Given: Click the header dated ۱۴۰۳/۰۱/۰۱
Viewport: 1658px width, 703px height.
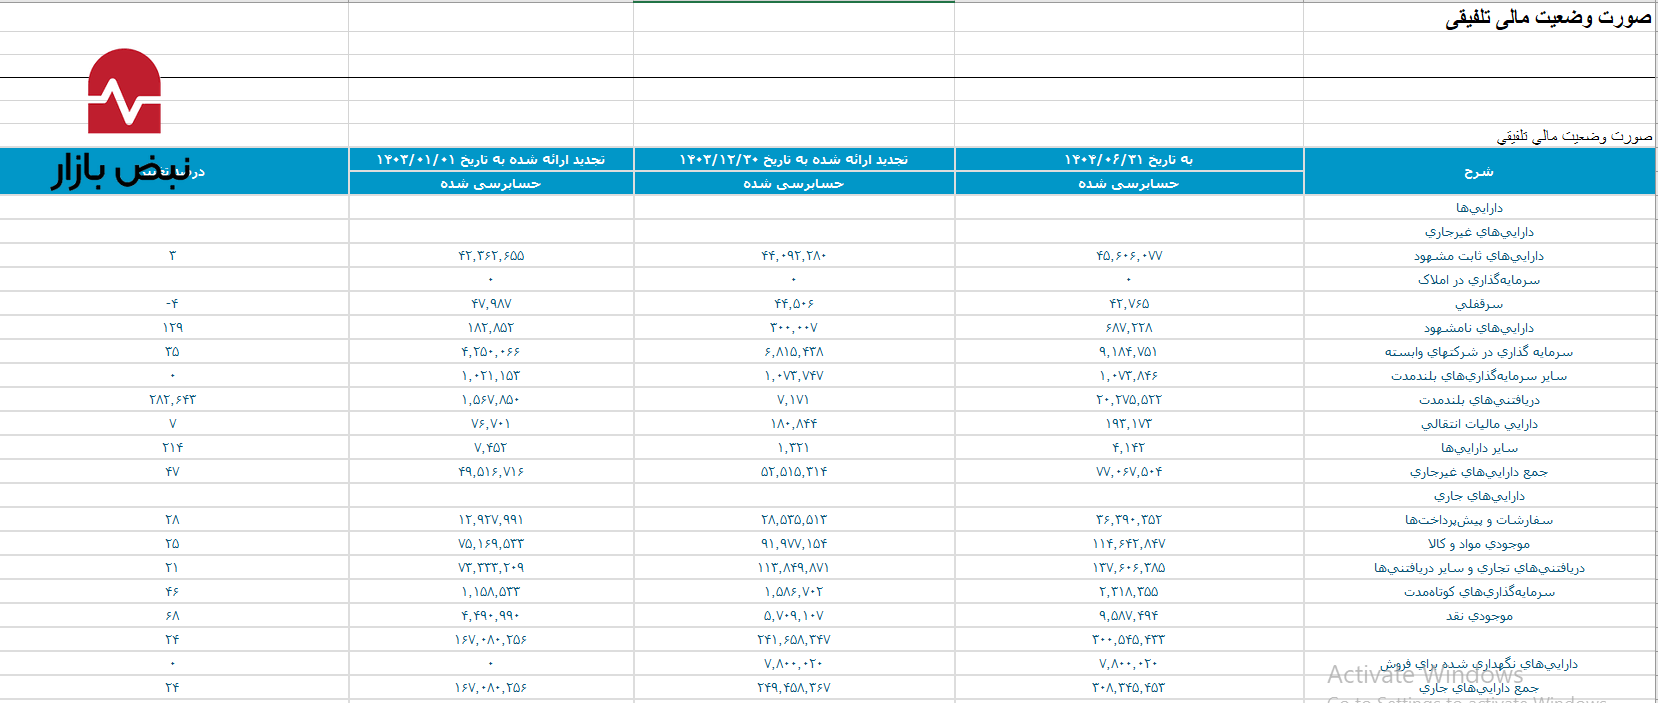Looking at the screenshot, I should click(490, 160).
